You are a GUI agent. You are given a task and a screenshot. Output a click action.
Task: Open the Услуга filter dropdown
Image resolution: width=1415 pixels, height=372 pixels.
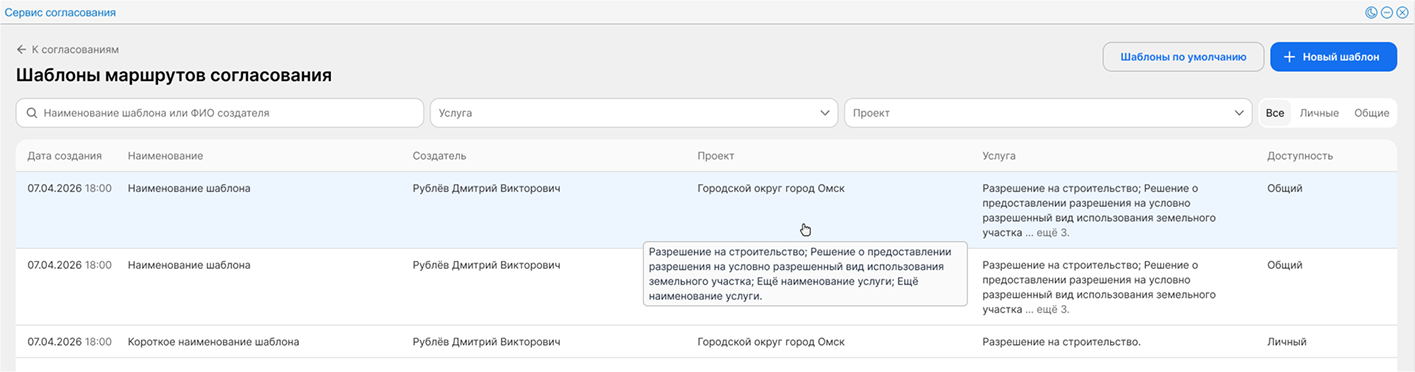(x=634, y=113)
